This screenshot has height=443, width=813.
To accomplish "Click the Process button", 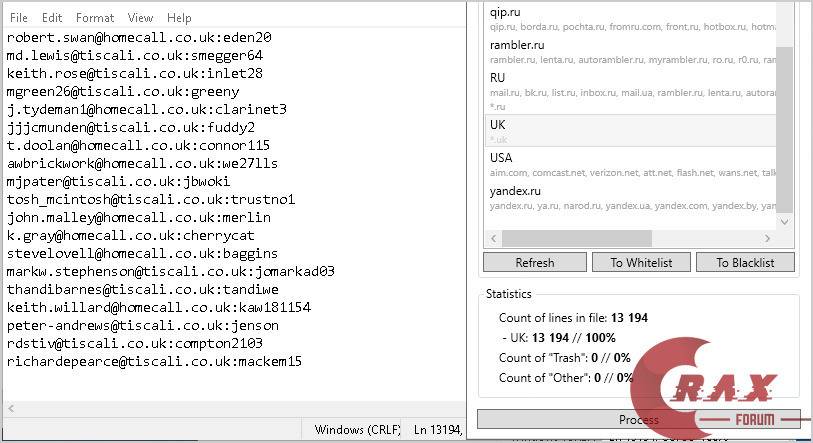I will 638,420.
